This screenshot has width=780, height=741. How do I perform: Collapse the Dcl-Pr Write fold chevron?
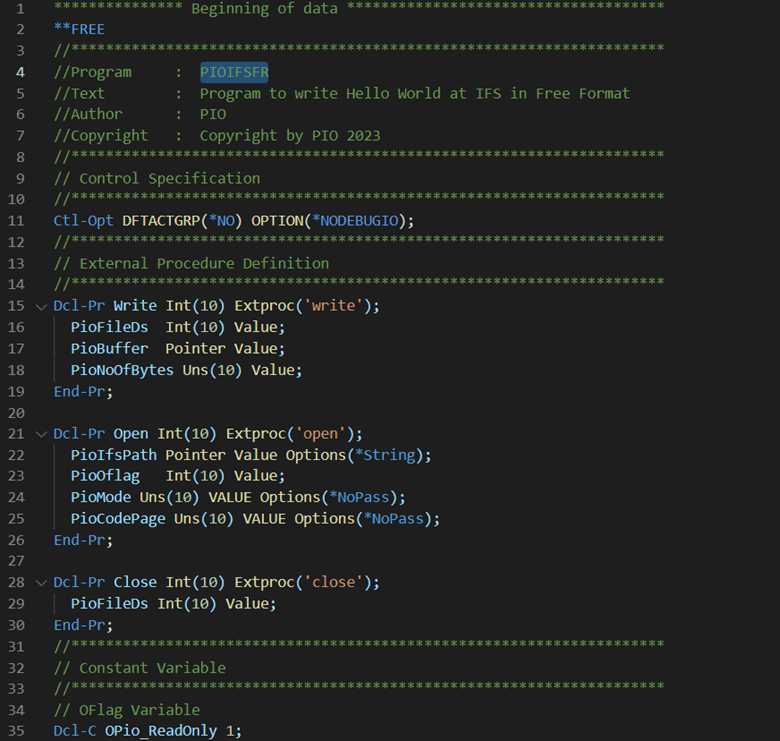coord(41,307)
